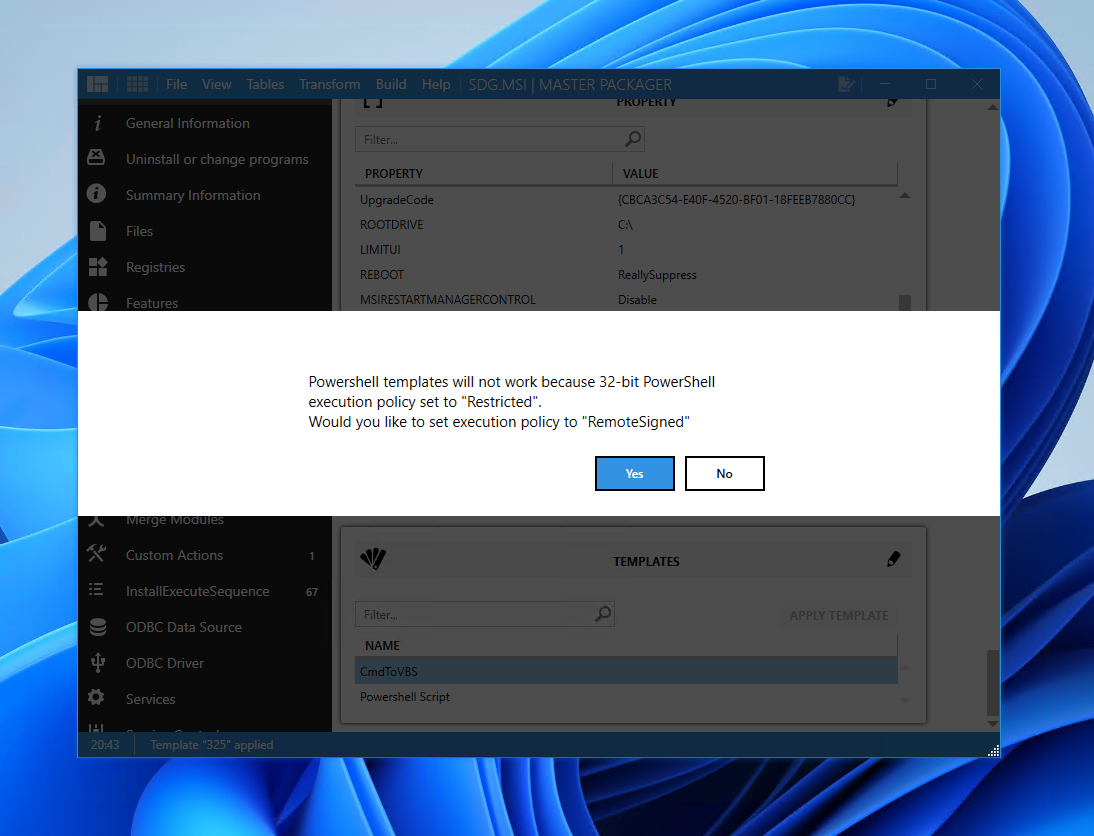Click the status bar time 20:43
Screen dimensions: 1094x836
pos(105,745)
